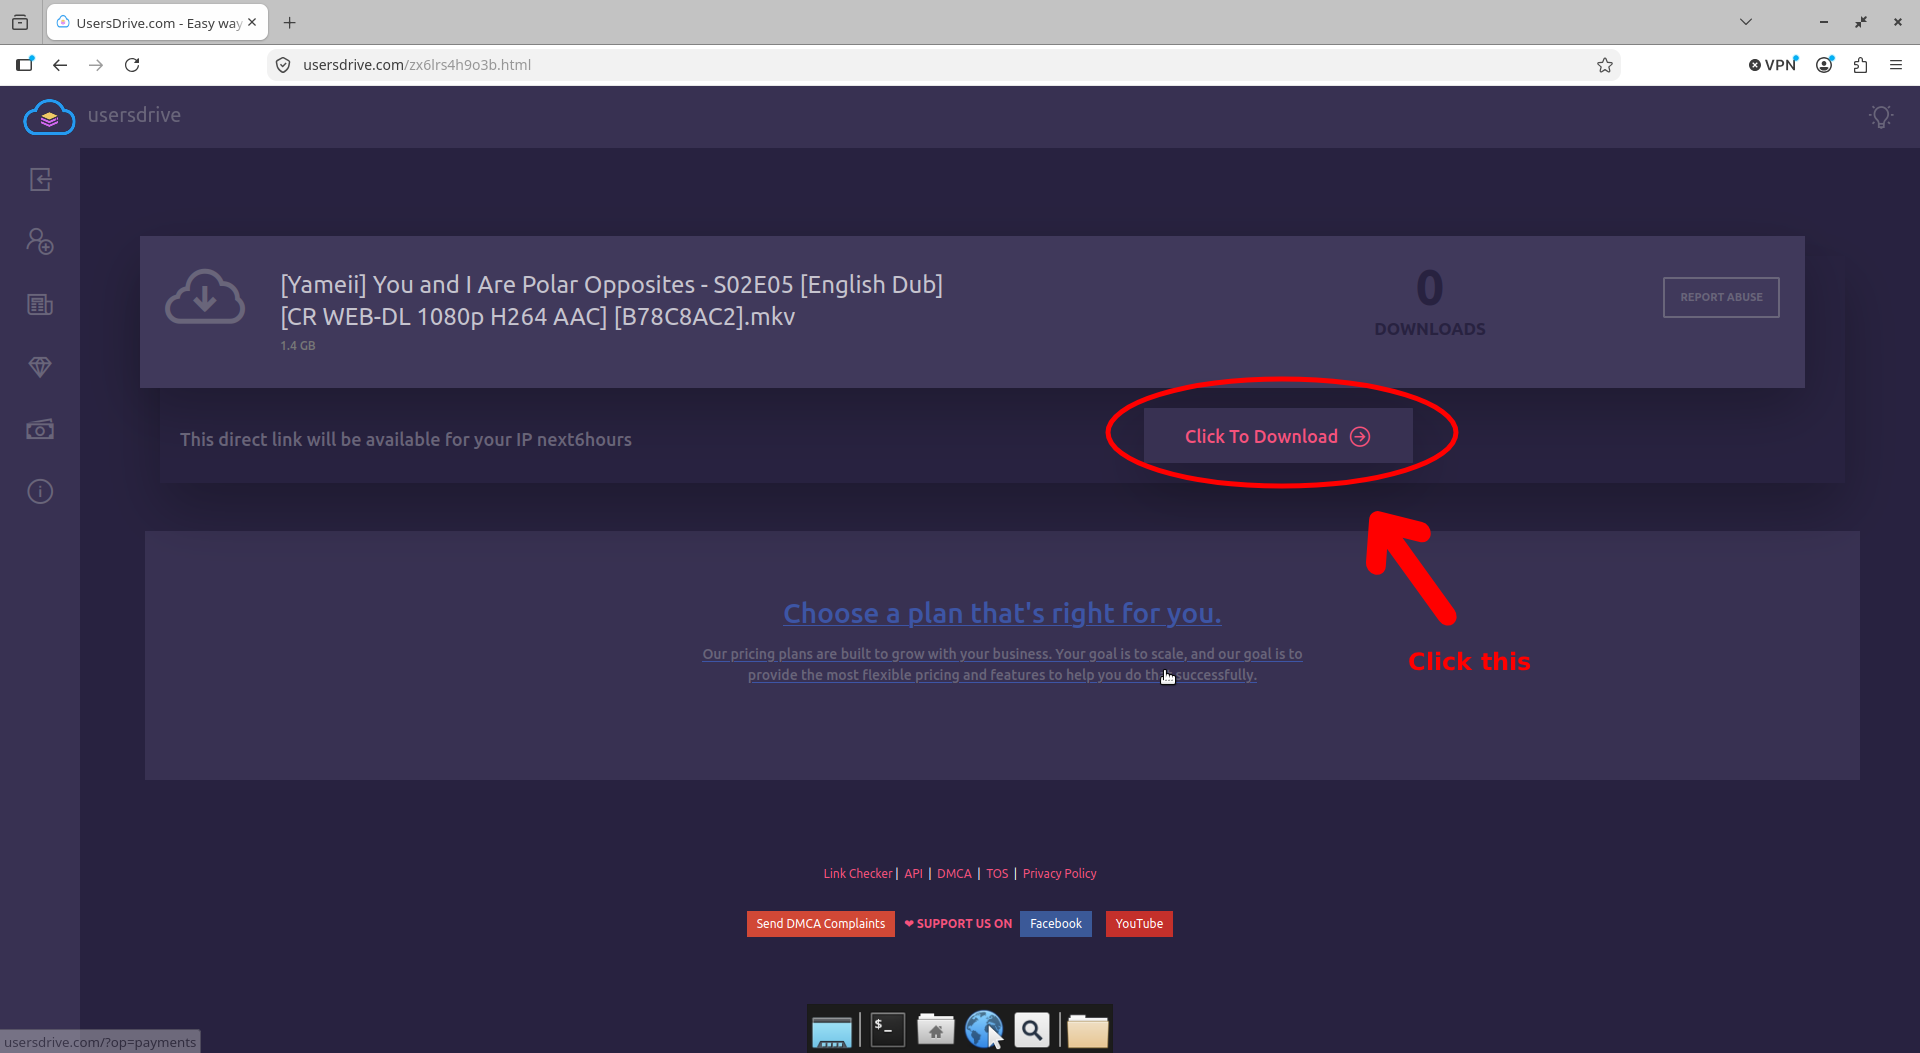Click the '1.4 GB' file size text
Screen dimensions: 1920x1053
coord(298,346)
